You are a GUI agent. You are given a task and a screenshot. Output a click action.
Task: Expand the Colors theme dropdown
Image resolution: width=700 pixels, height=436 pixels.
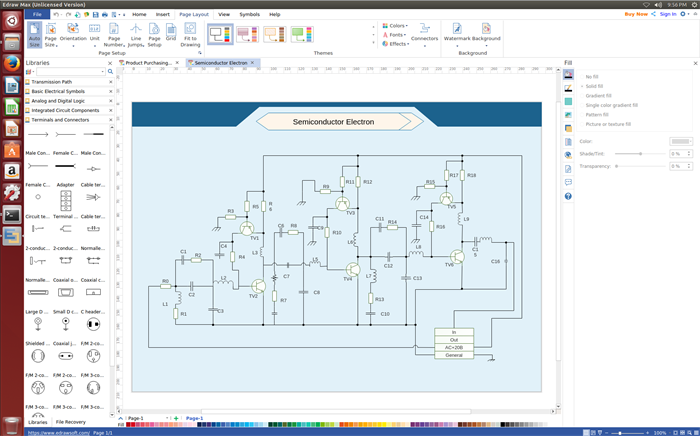coord(396,26)
